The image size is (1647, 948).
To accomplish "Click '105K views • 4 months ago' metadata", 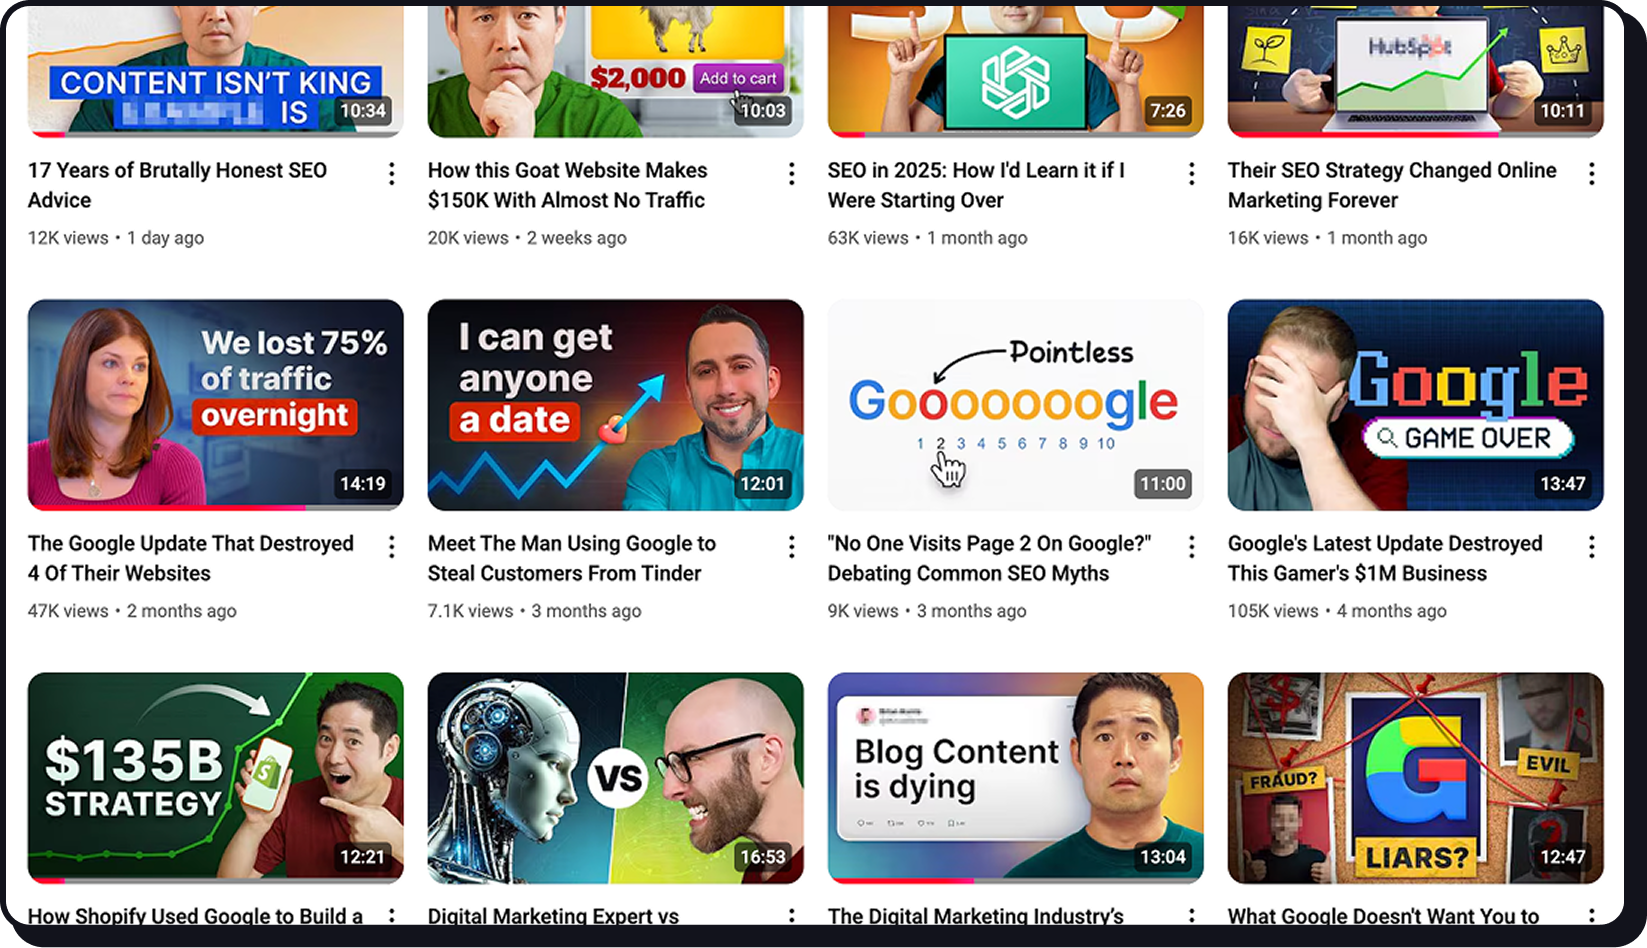I will (1337, 611).
